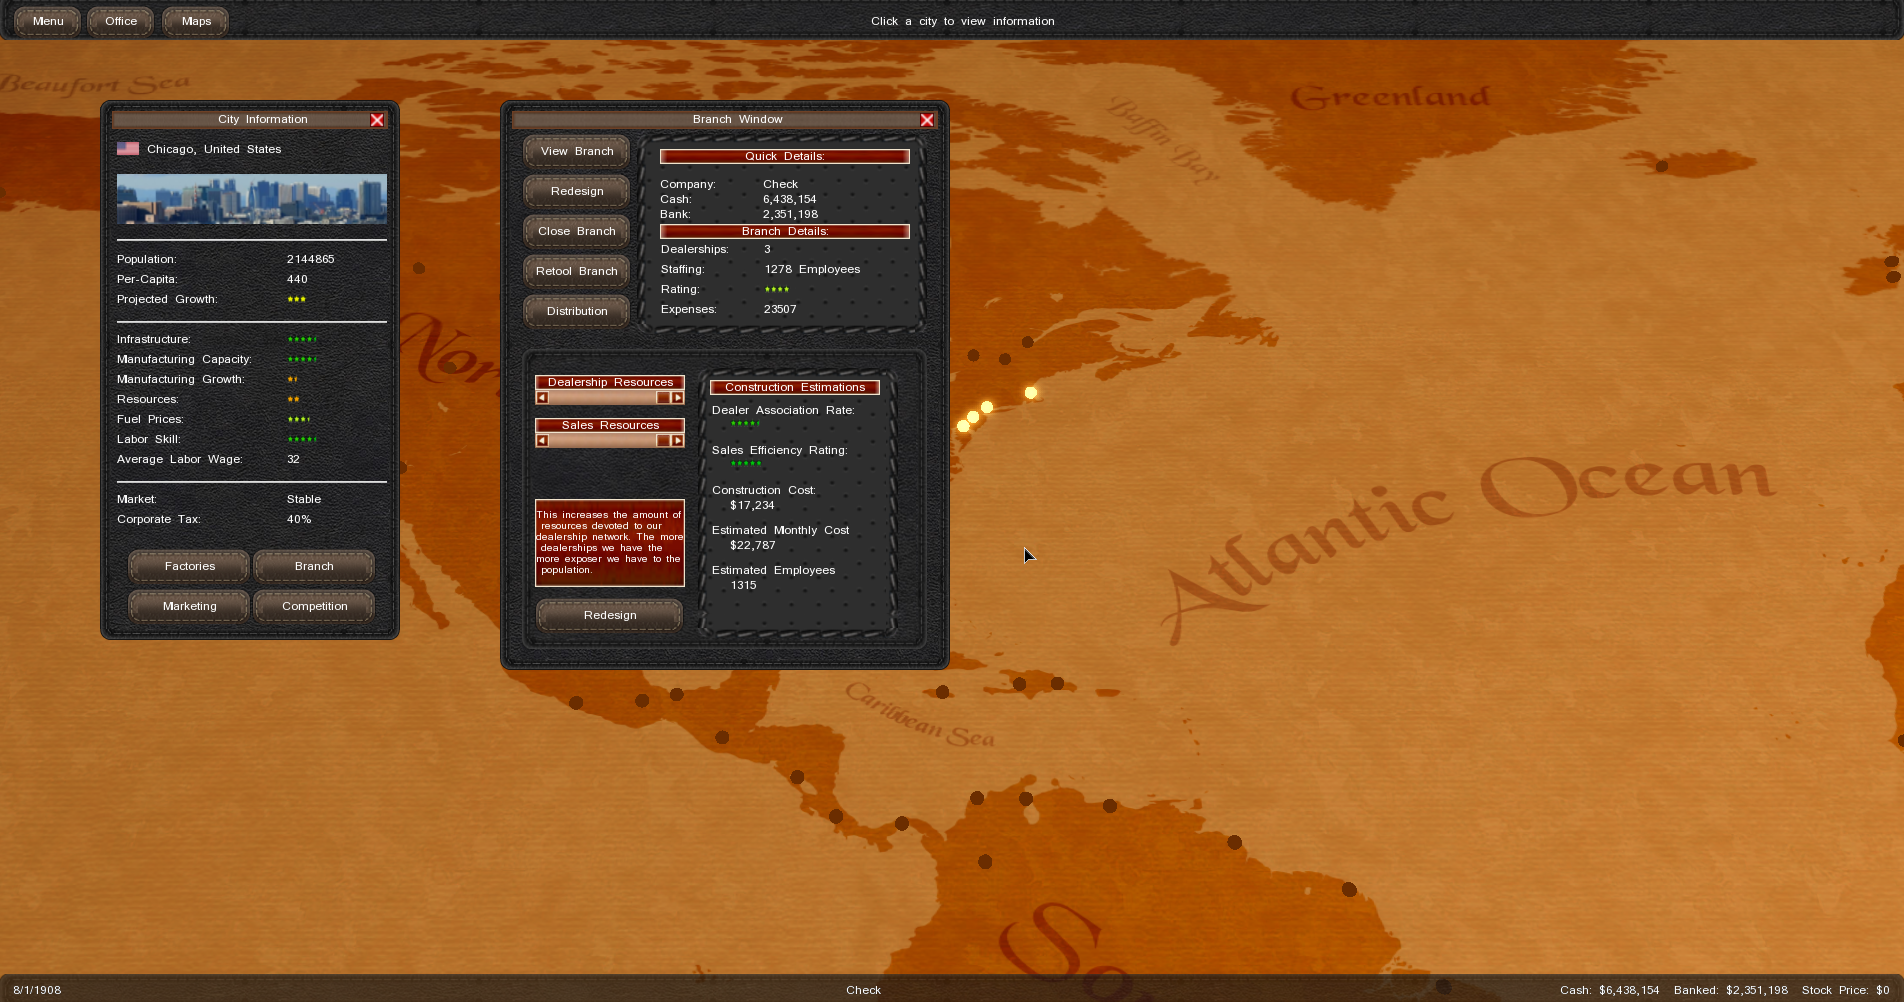
Task: Open Marketing for Chicago
Action: pos(190,606)
